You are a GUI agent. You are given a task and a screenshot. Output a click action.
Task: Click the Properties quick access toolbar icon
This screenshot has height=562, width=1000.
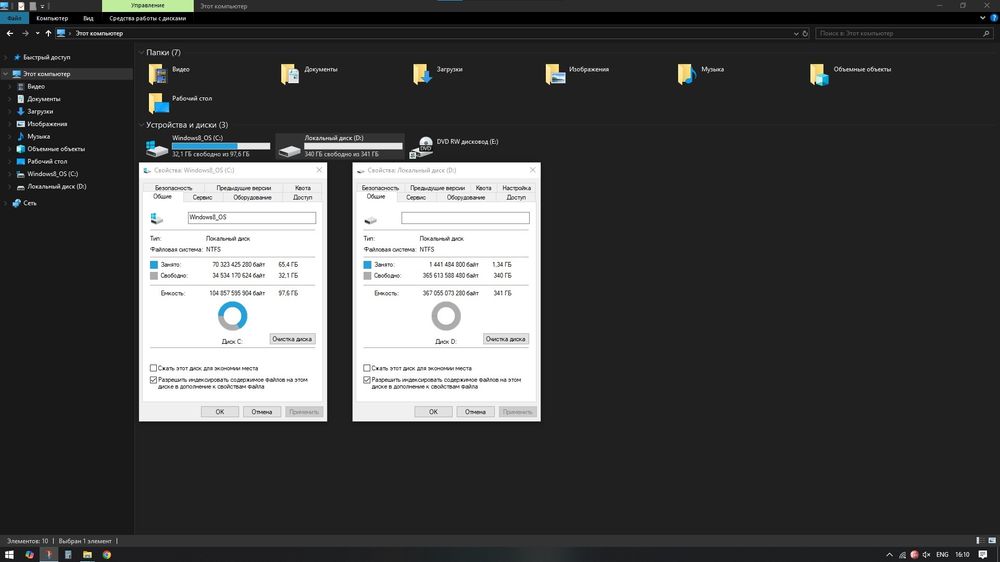point(21,6)
